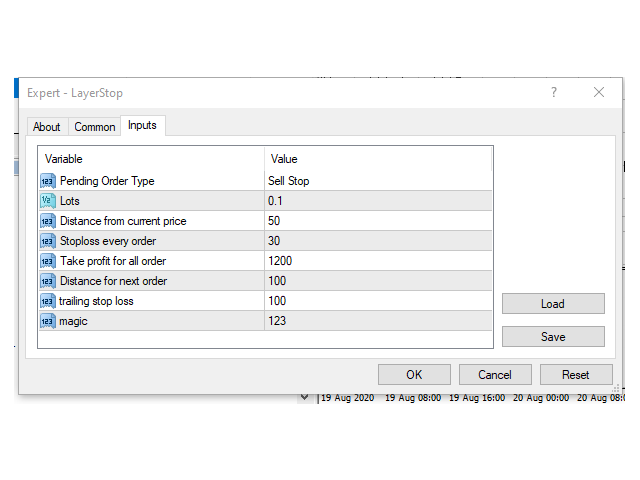Click the icon beside Take profit for all order
The image size is (640, 480).
(47, 261)
